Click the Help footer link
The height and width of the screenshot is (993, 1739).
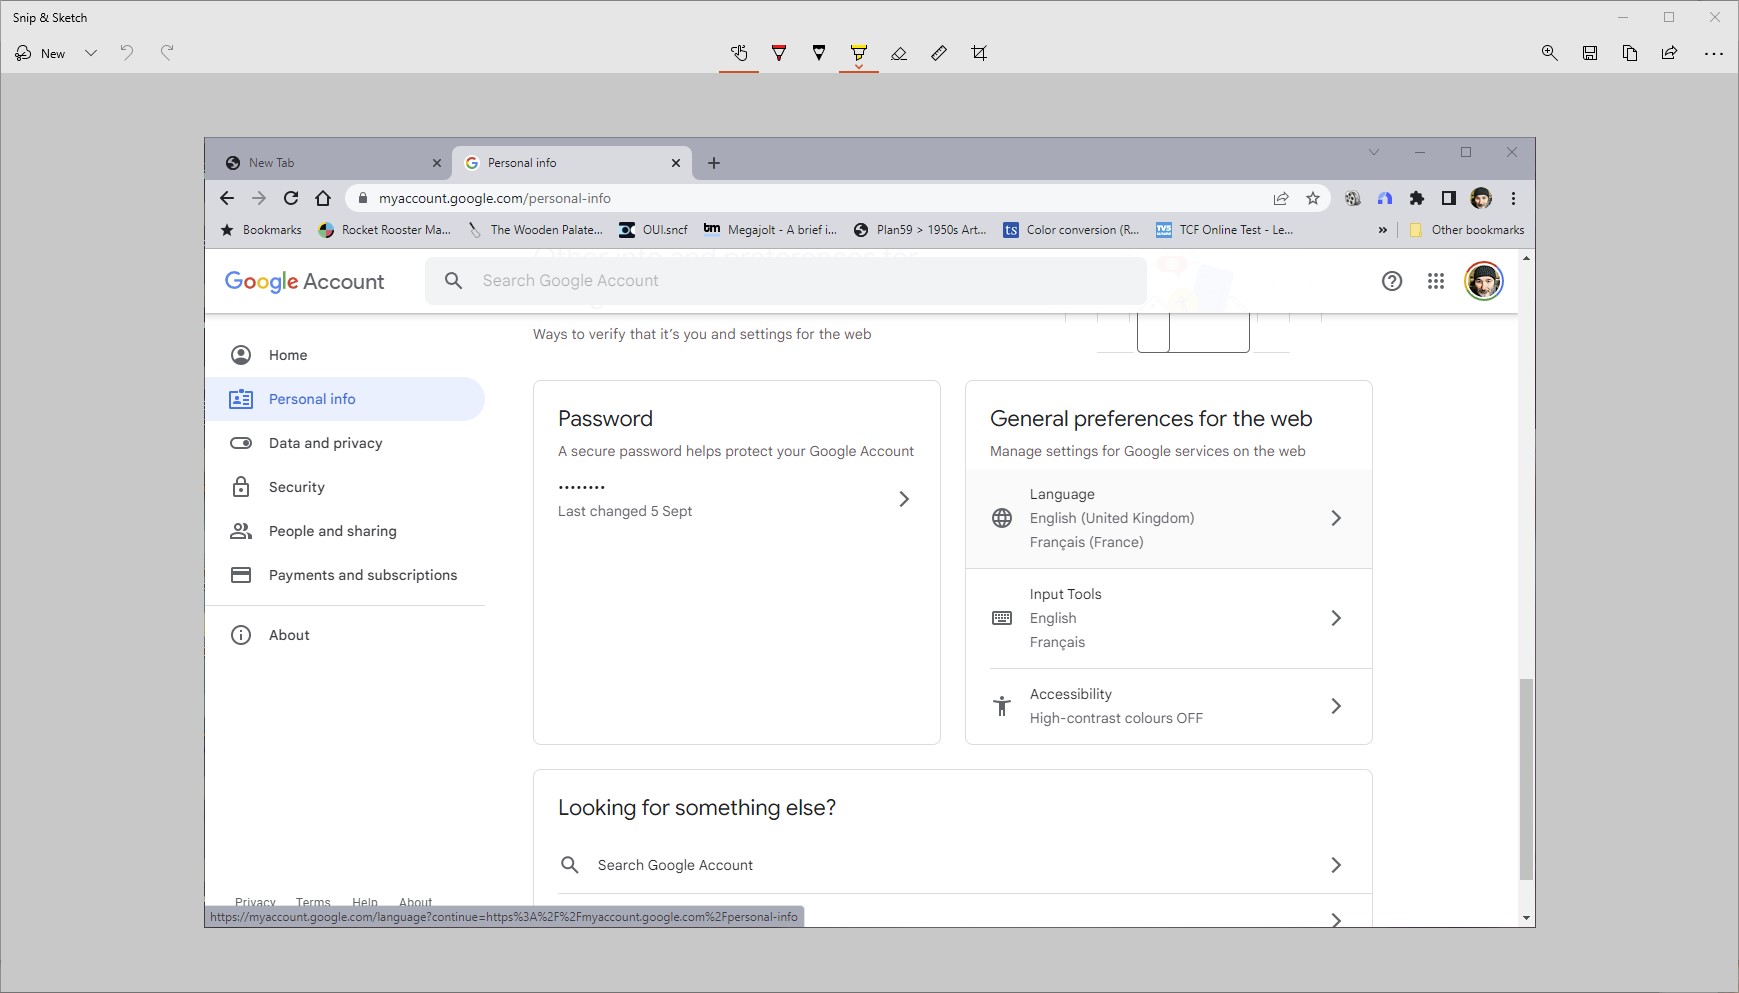(x=365, y=902)
